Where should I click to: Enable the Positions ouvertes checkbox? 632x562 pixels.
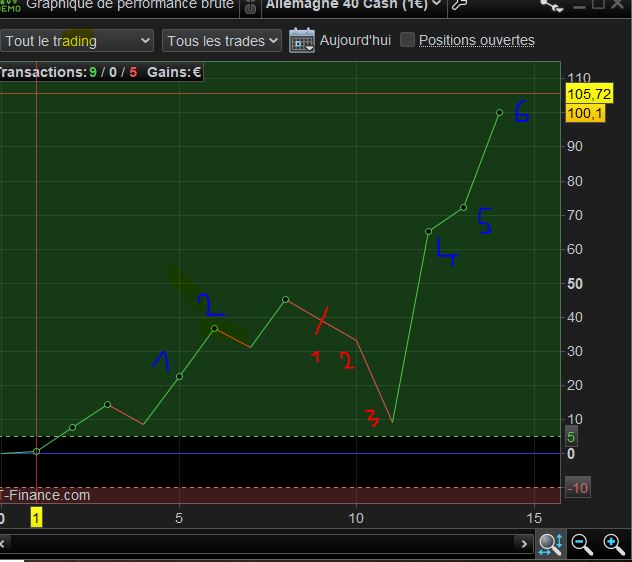(x=407, y=40)
